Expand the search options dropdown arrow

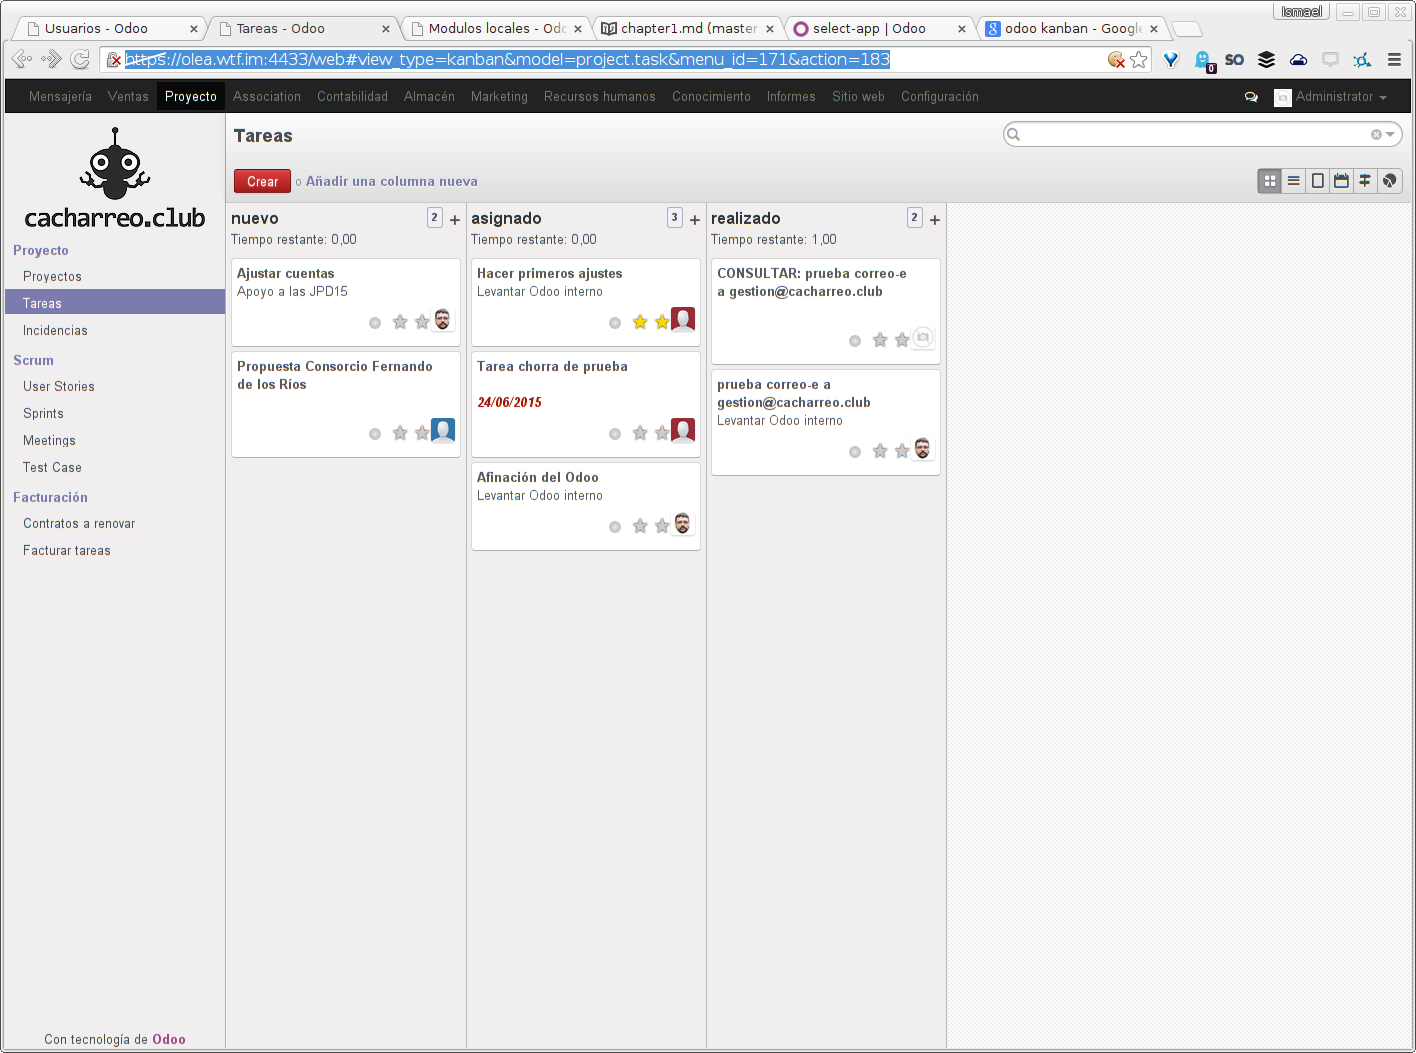1390,135
